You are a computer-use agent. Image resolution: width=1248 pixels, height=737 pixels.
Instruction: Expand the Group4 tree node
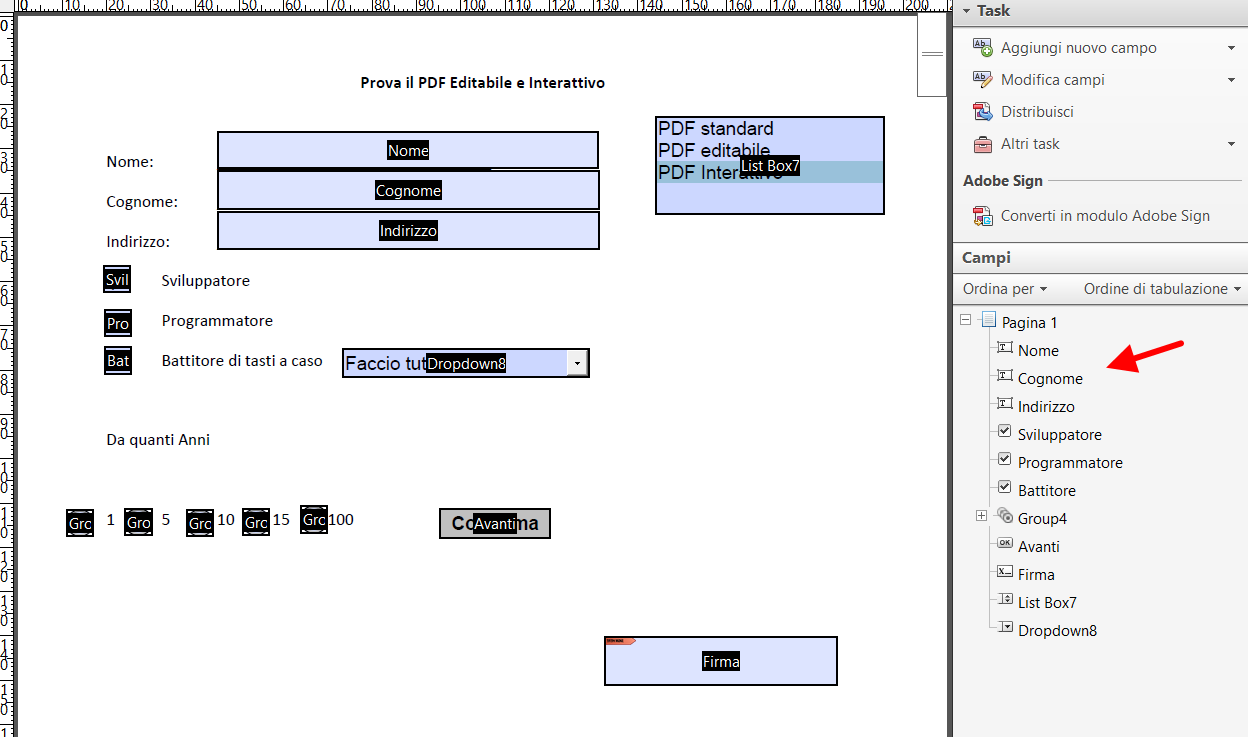tap(981, 517)
